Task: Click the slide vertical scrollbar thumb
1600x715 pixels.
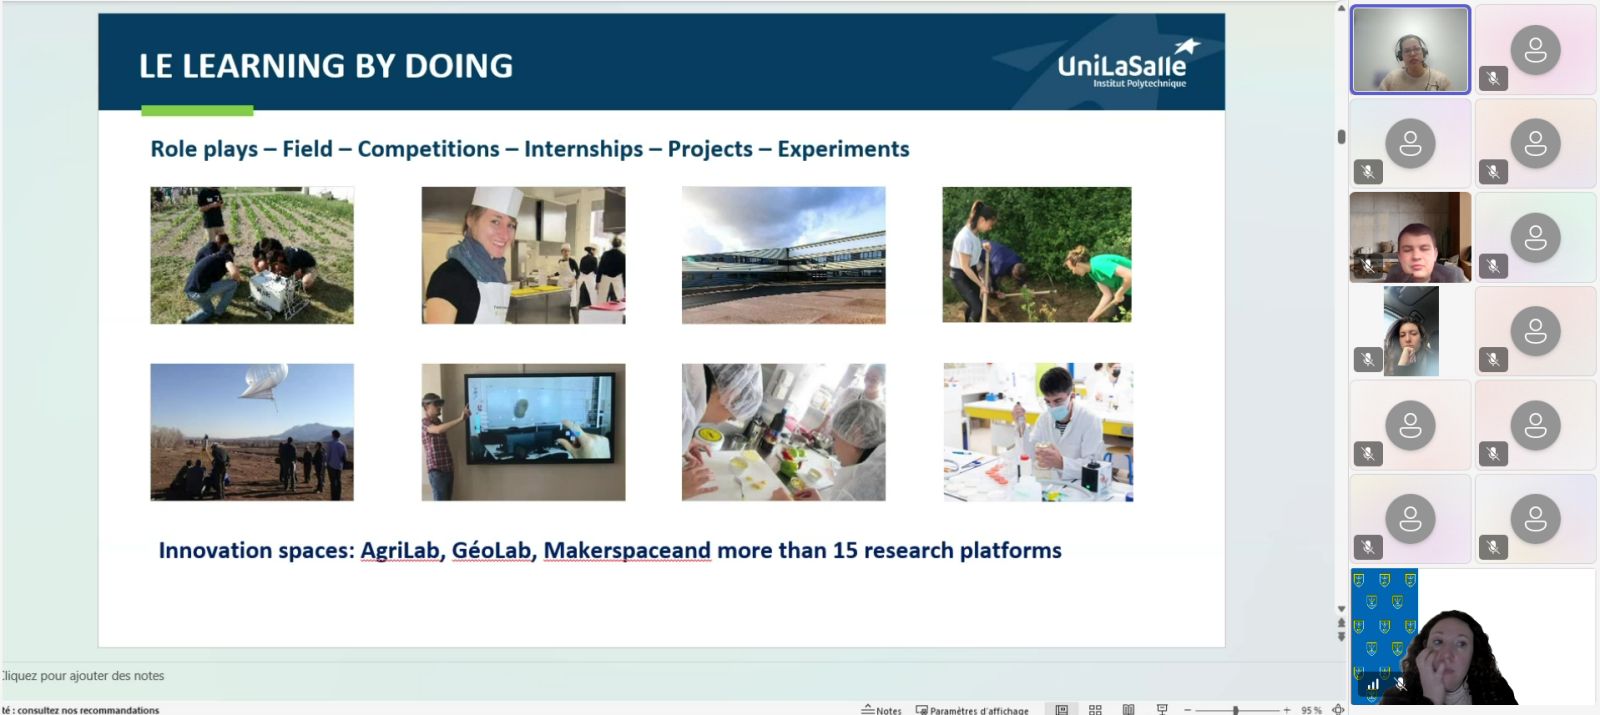Action: [1341, 137]
